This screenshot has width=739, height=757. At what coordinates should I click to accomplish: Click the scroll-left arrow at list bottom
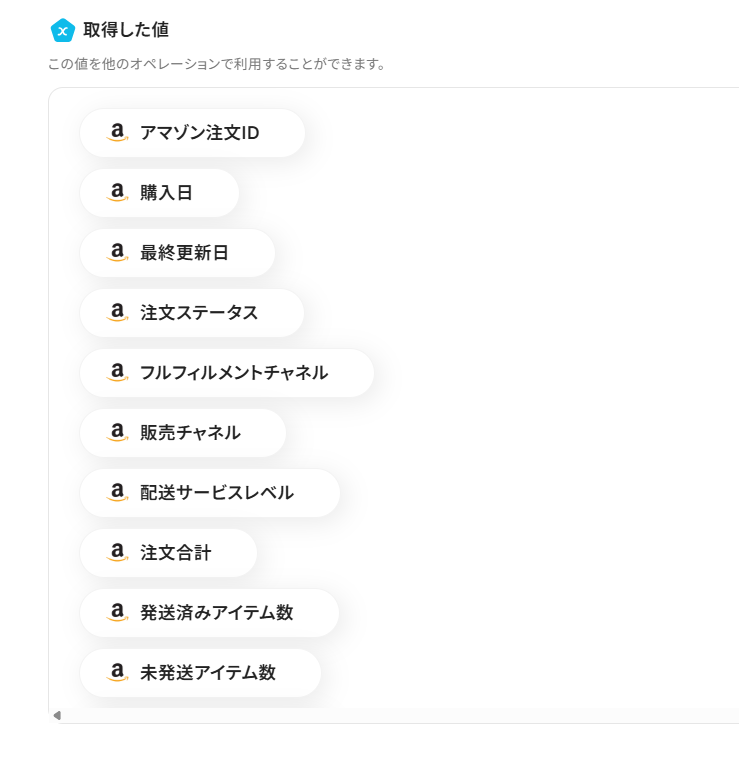pyautogui.click(x=57, y=715)
